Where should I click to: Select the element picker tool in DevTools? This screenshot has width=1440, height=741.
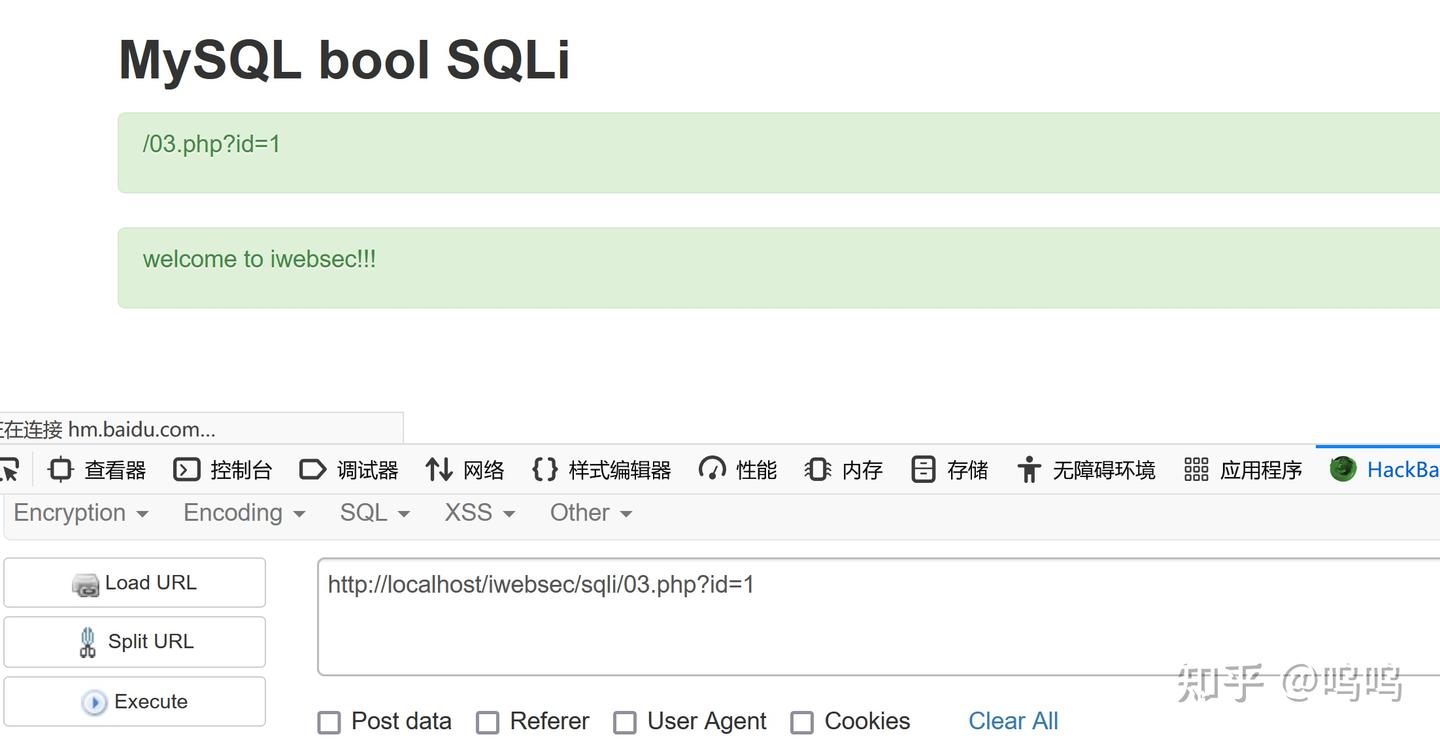click(10, 469)
